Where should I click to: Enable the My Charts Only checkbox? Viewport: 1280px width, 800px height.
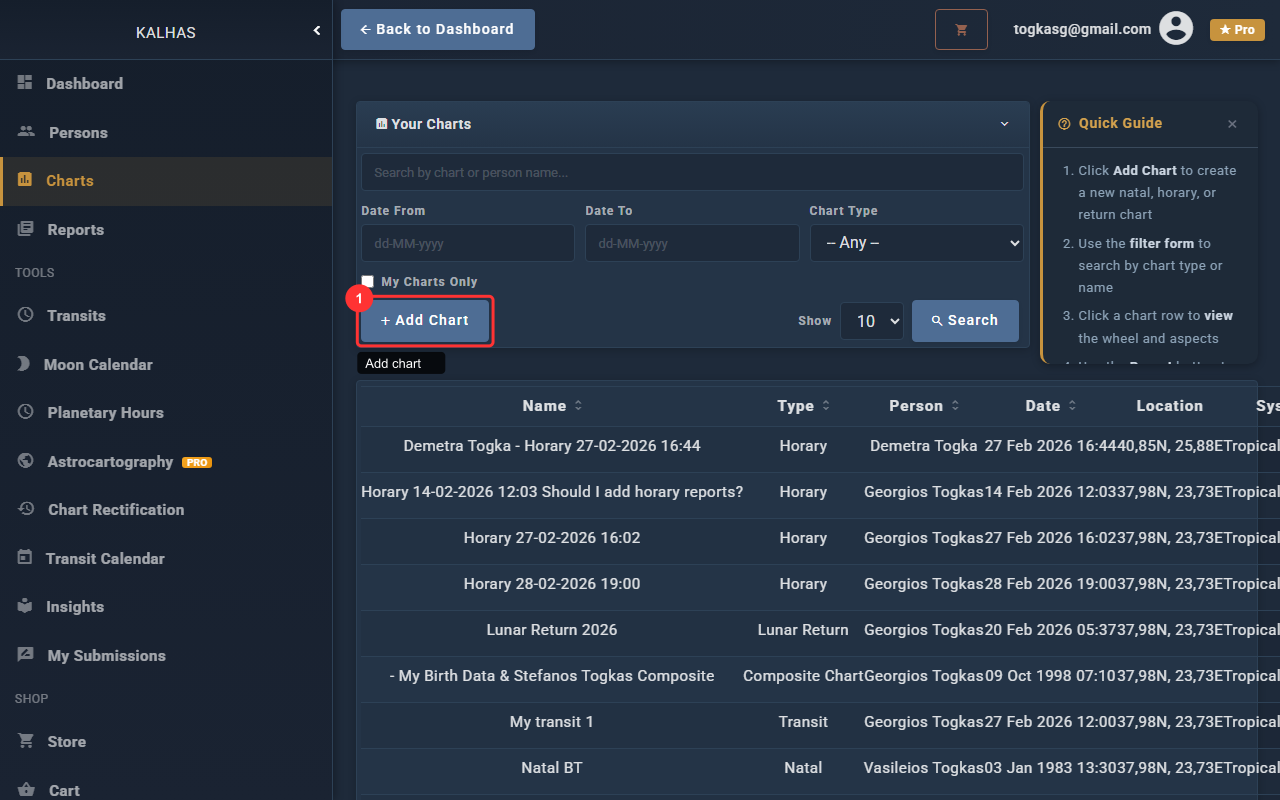tap(368, 282)
